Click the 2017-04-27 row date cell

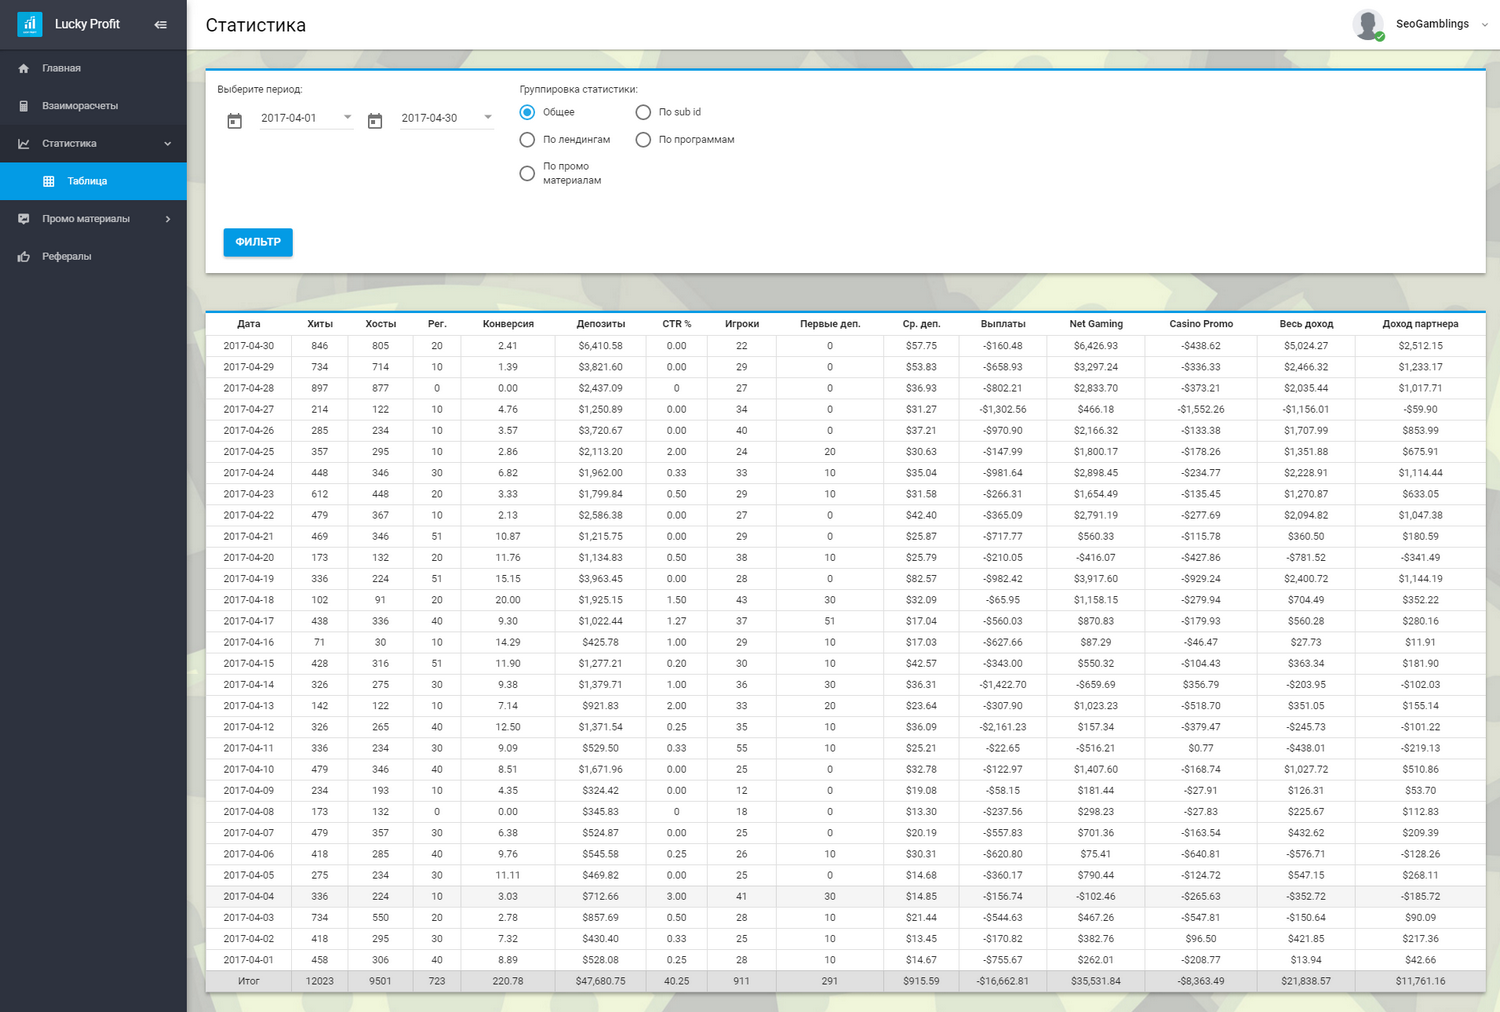(x=249, y=409)
